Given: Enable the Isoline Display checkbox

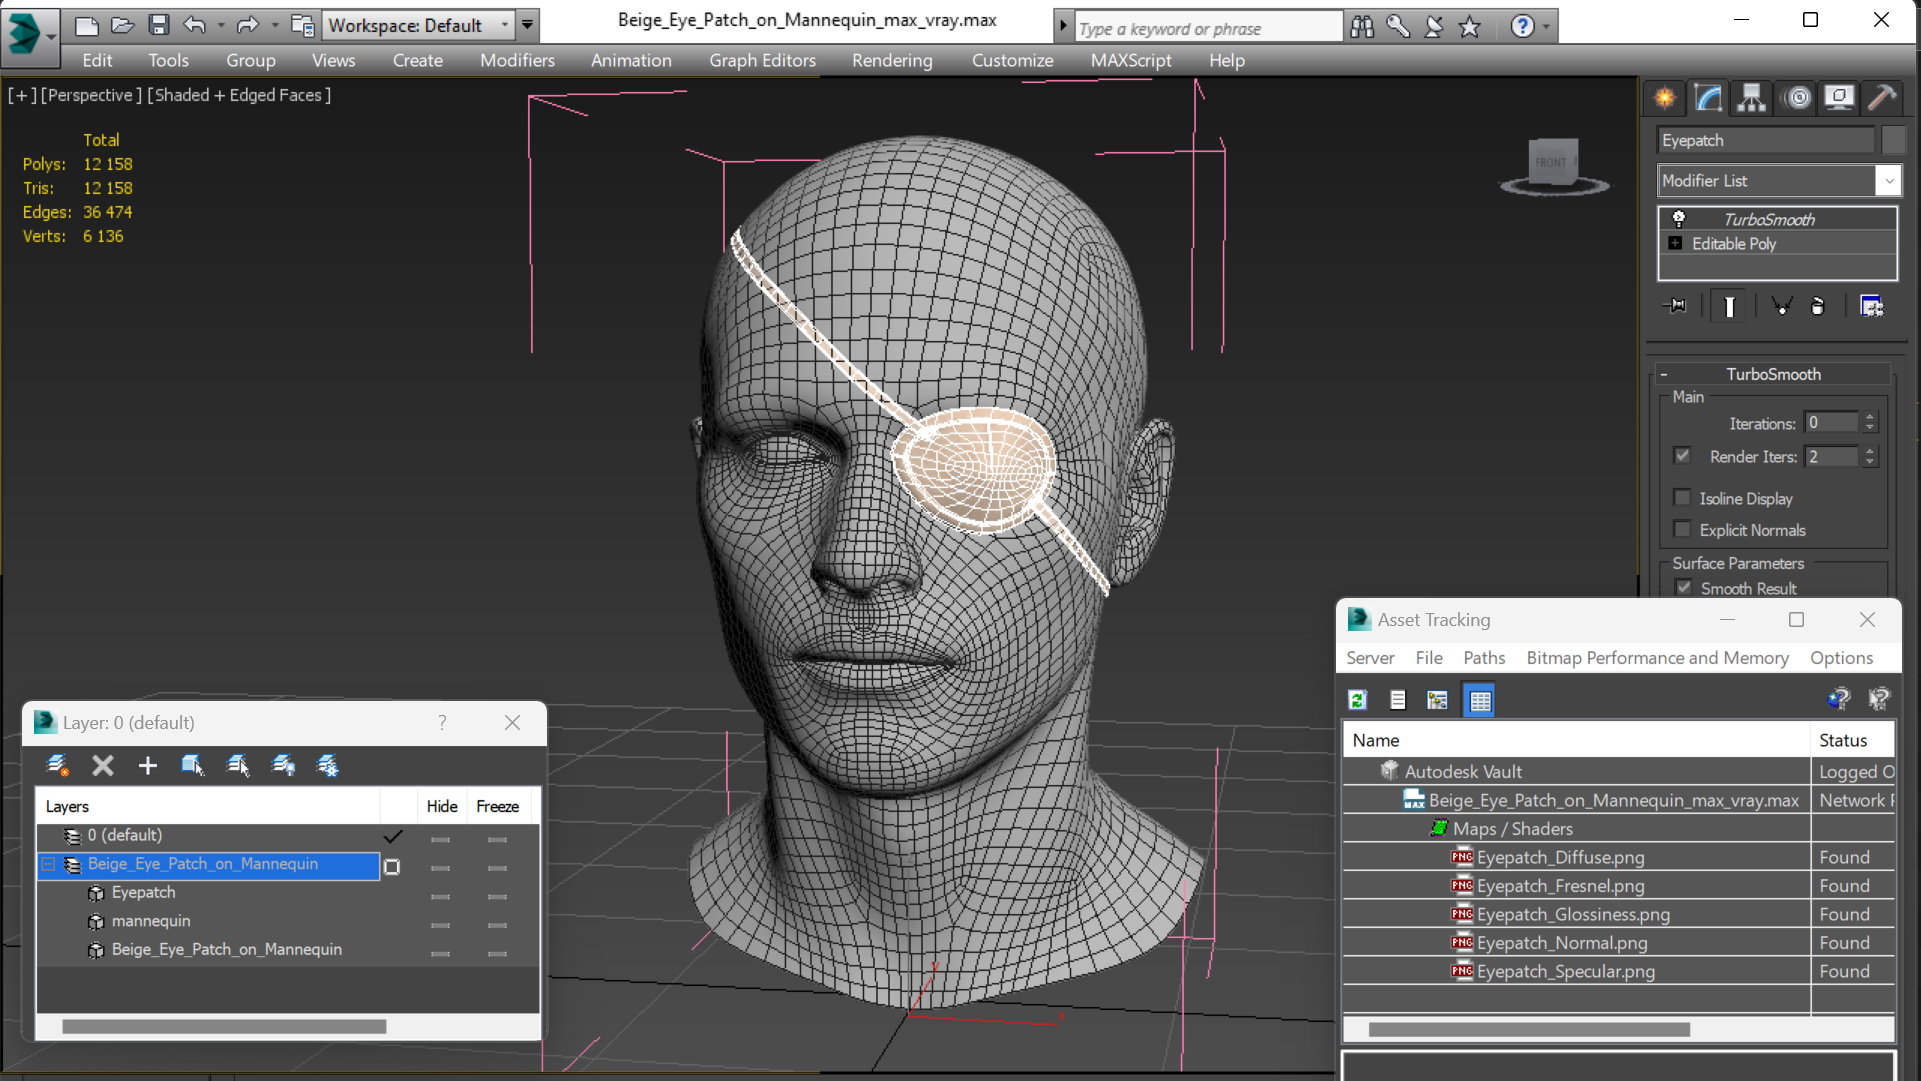Looking at the screenshot, I should tap(1682, 498).
